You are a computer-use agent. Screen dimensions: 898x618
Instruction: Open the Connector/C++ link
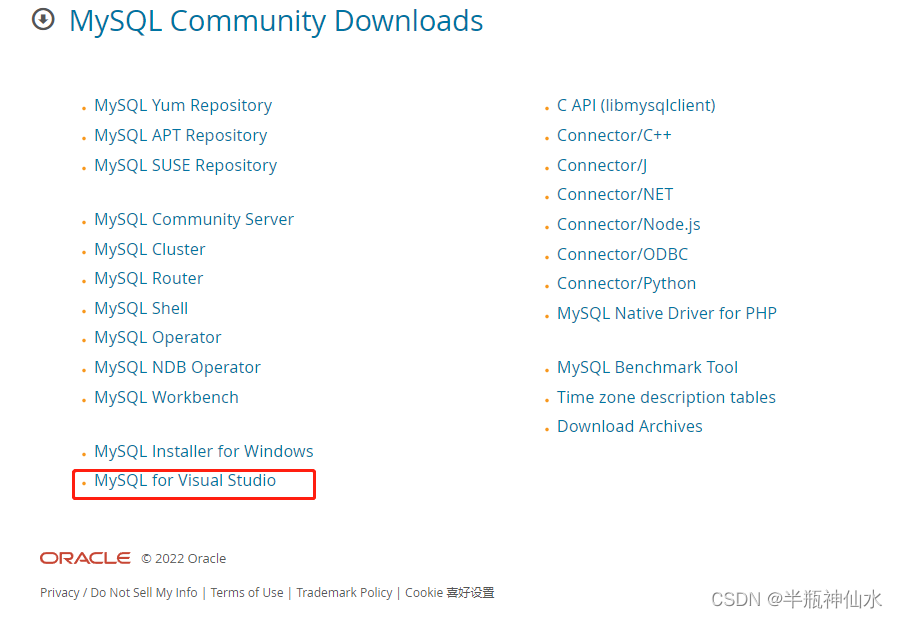pos(614,135)
